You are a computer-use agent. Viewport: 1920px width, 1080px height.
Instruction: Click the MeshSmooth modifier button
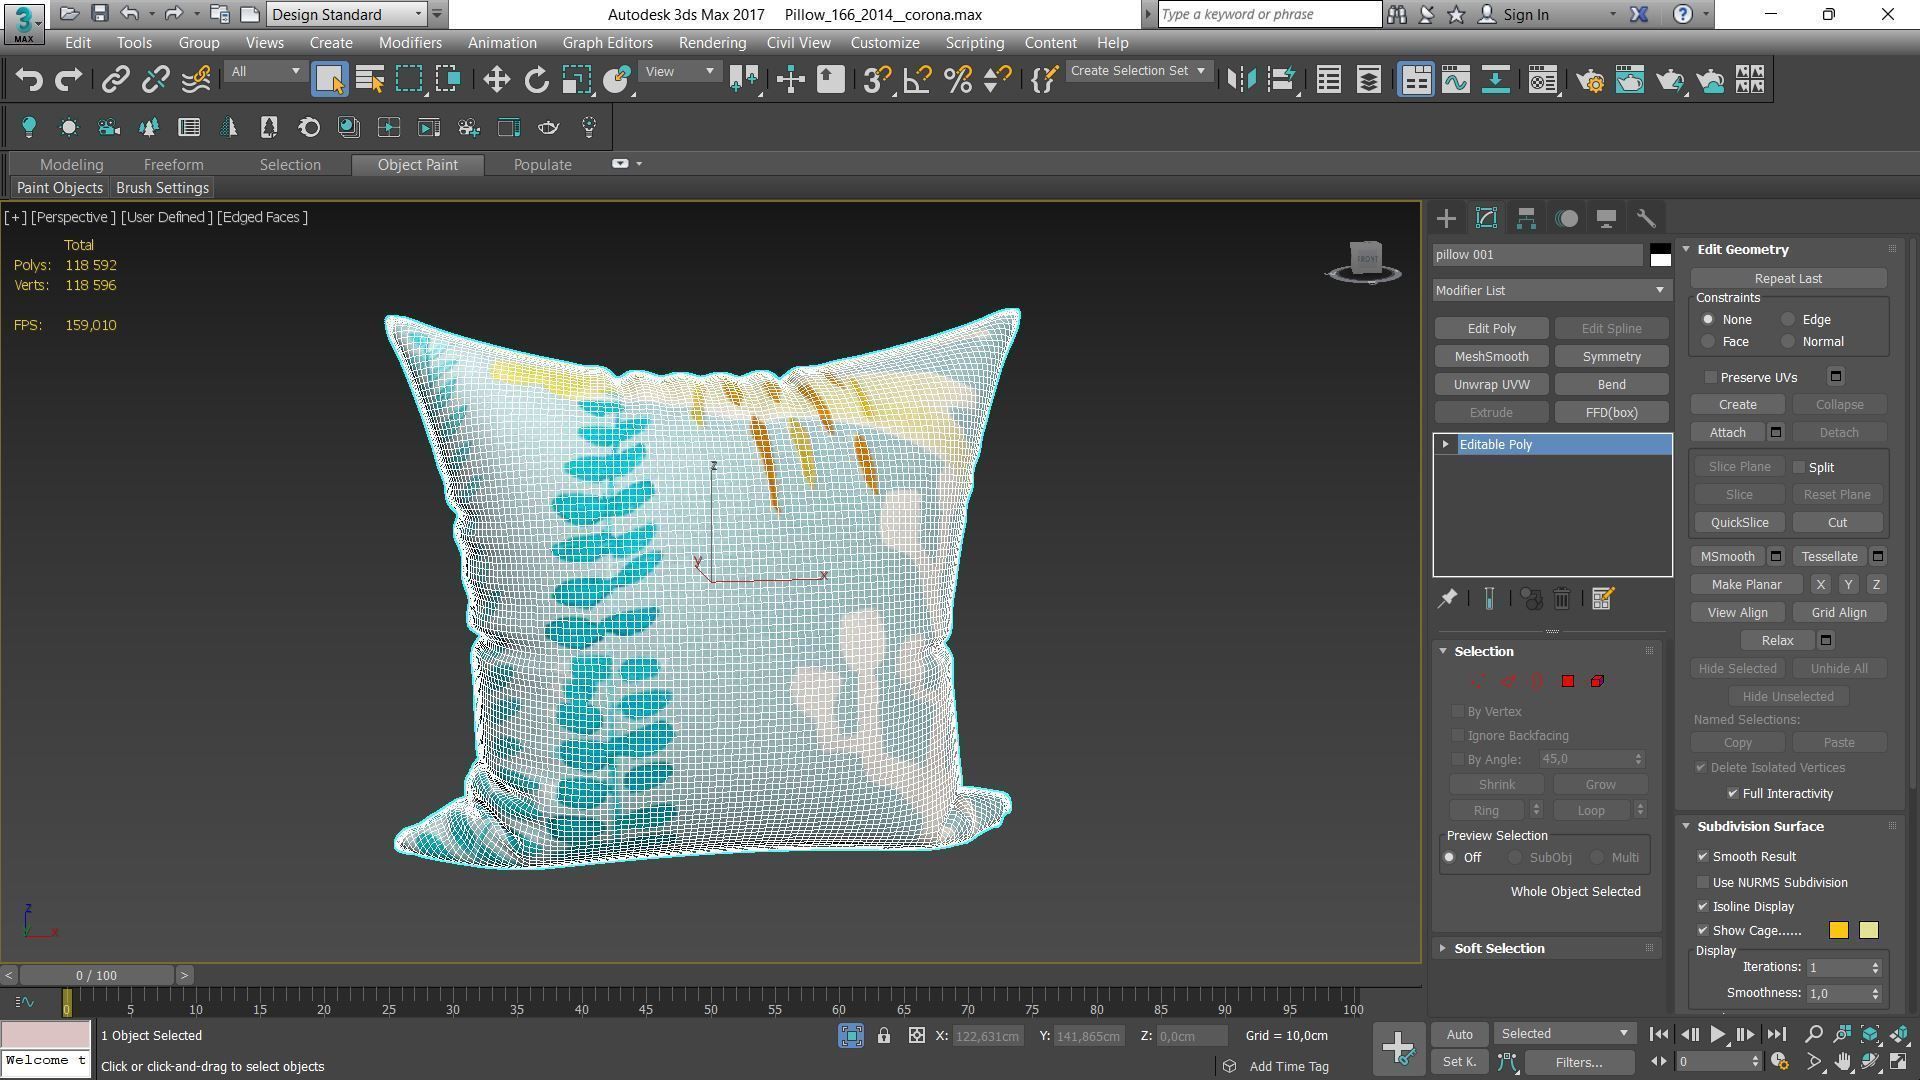(x=1491, y=357)
